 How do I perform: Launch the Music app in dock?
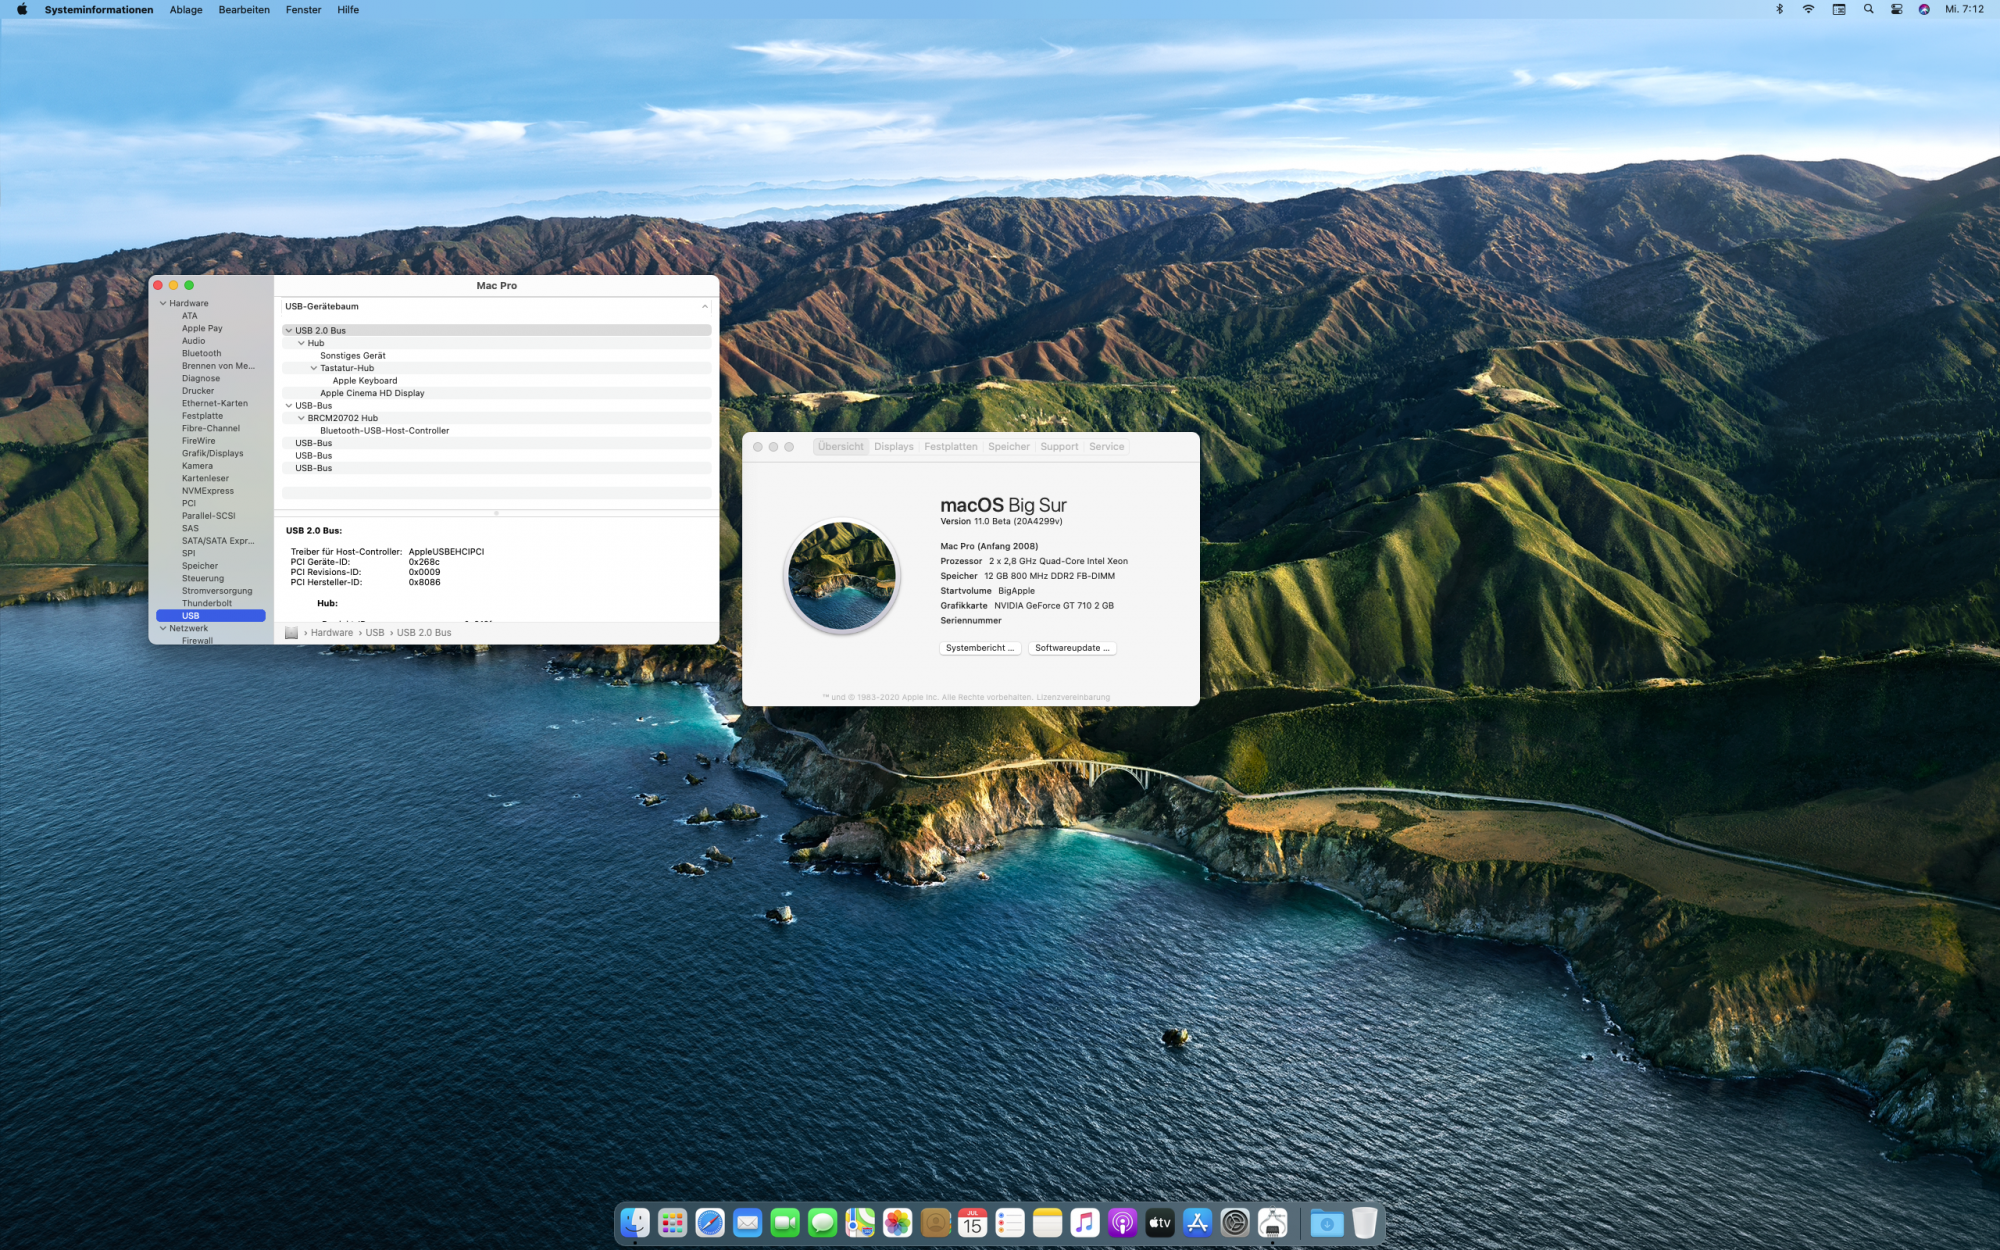1085,1222
